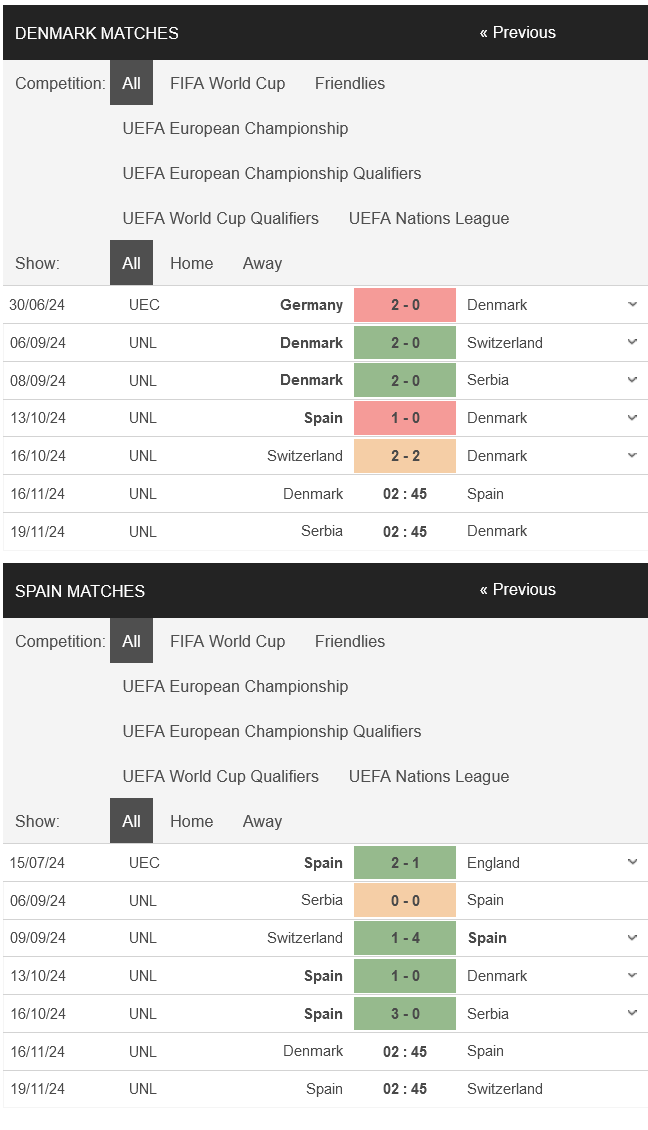648x1130 pixels.
Task: Select the Show All button in Spain section
Action: [131, 821]
